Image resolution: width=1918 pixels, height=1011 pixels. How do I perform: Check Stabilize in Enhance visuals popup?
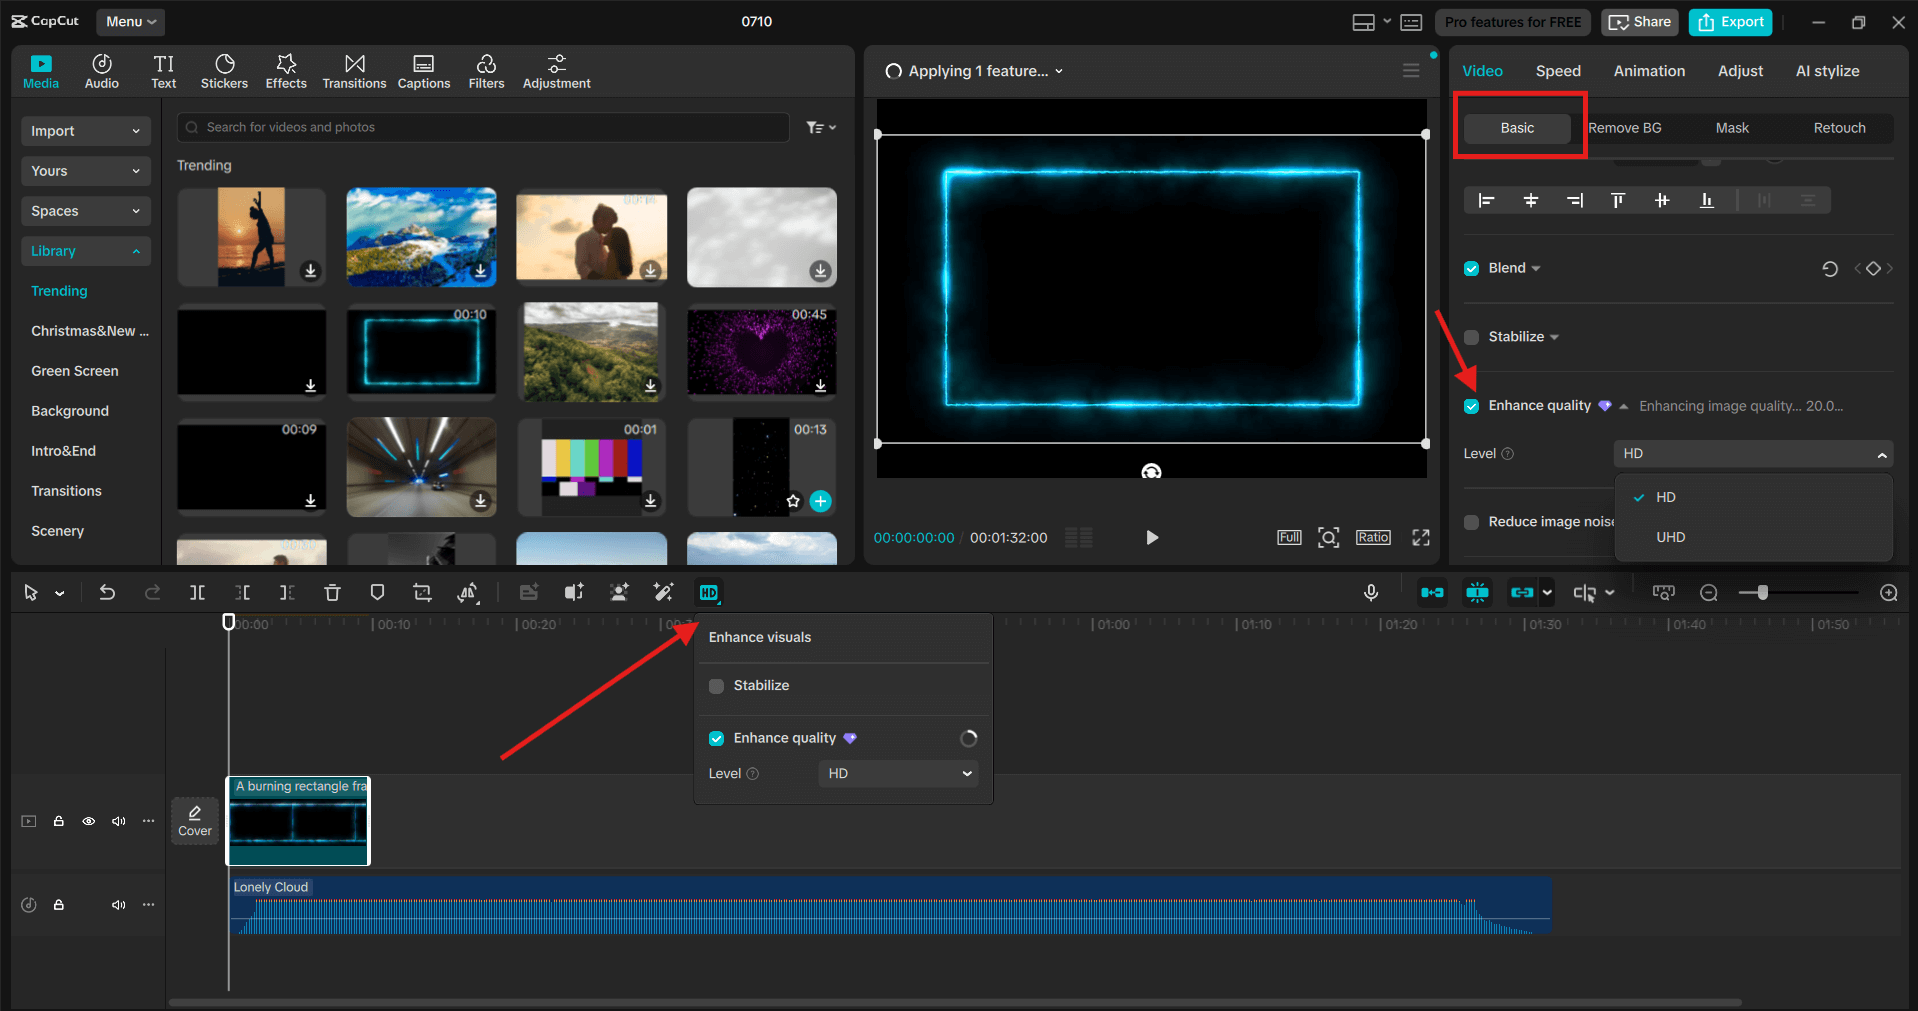point(716,686)
